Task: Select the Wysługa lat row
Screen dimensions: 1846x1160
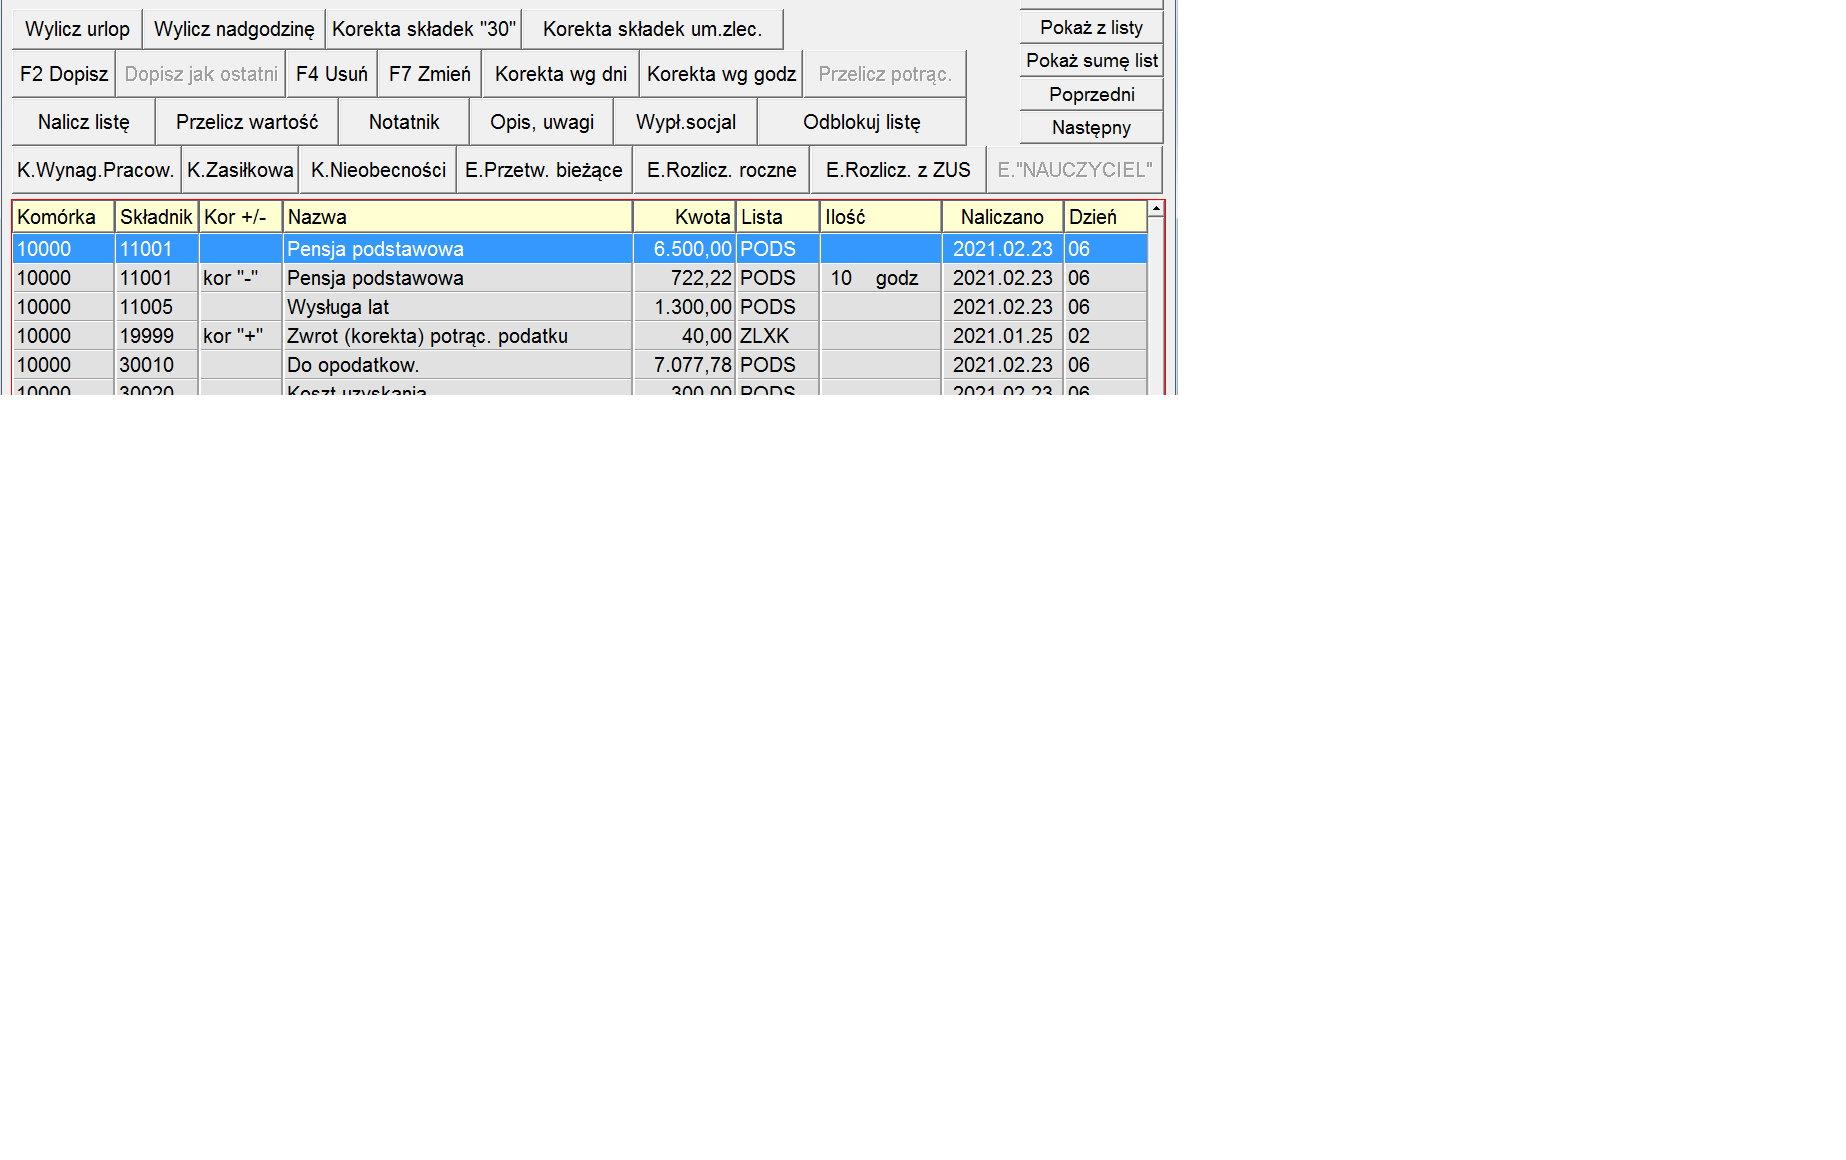Action: pos(580,307)
